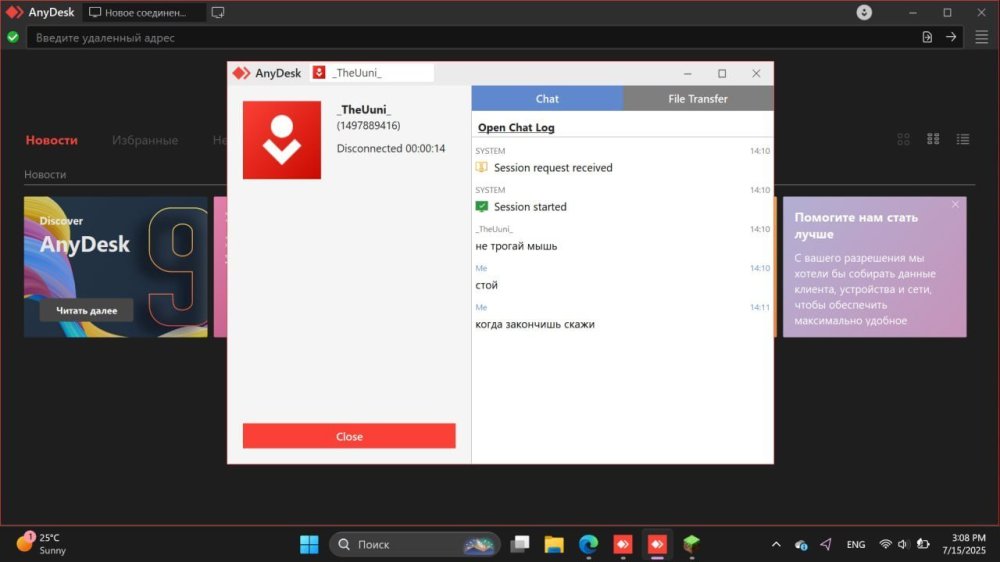Open the Open Chat Log link
The image size is (1000, 562).
point(516,128)
